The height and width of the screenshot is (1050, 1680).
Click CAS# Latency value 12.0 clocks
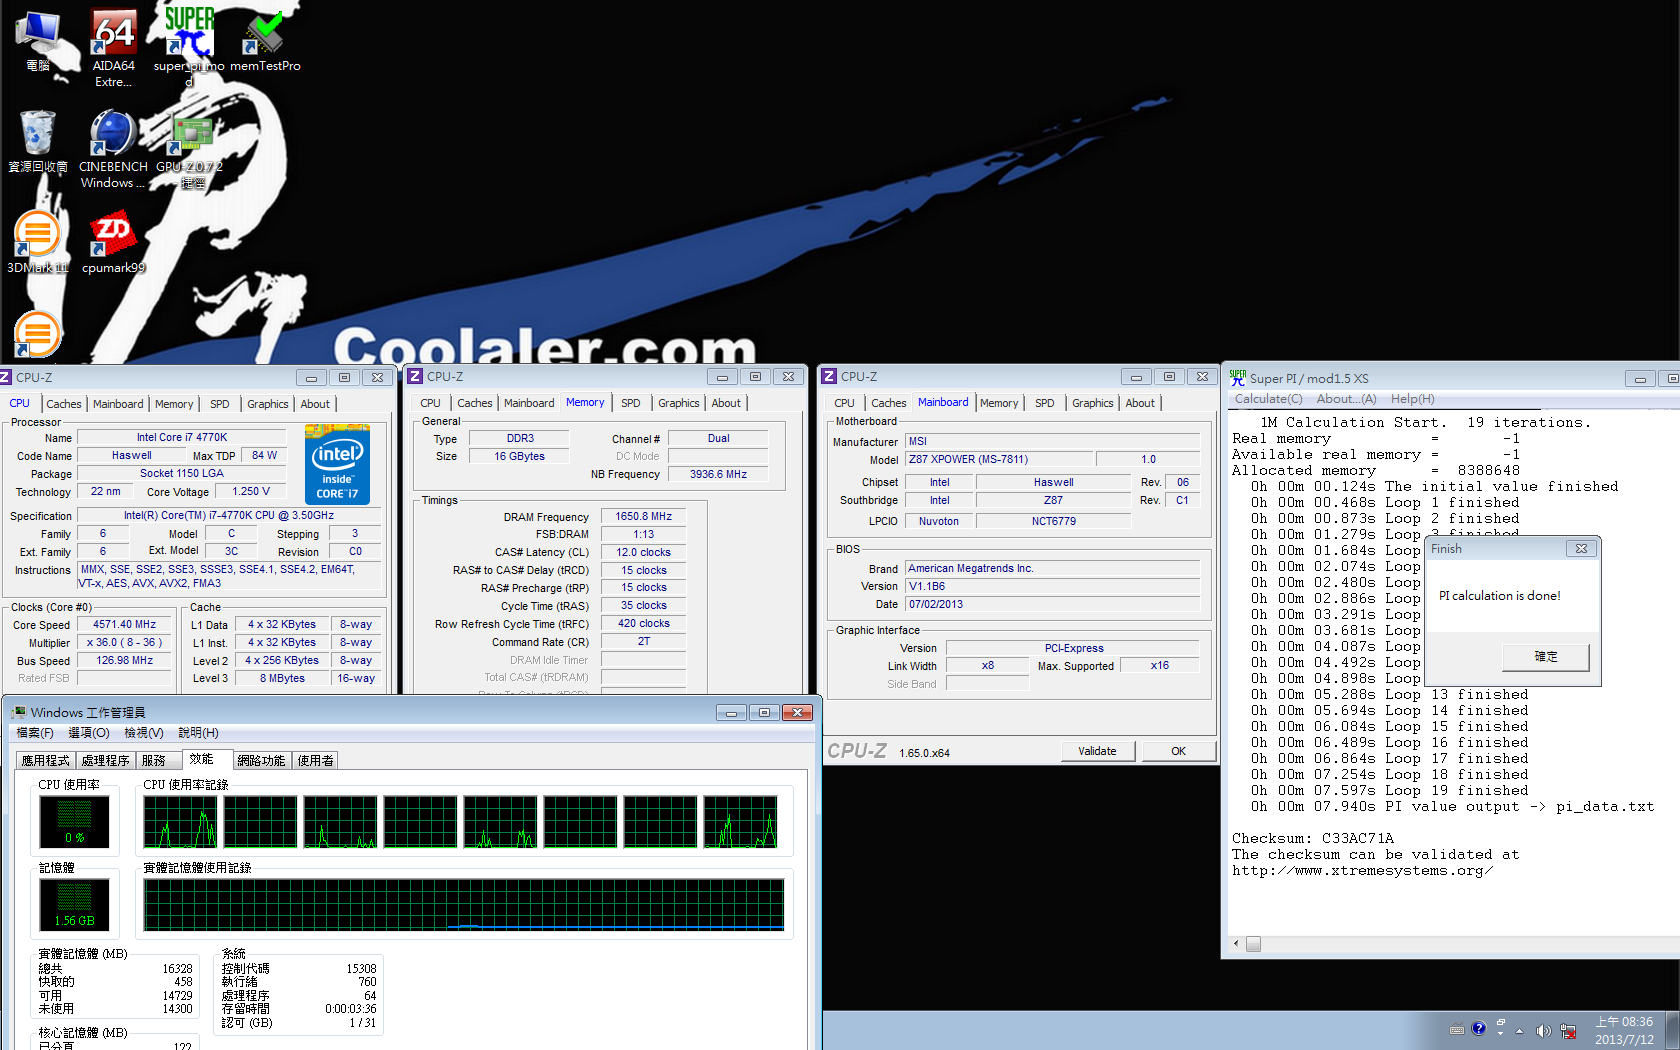click(644, 552)
